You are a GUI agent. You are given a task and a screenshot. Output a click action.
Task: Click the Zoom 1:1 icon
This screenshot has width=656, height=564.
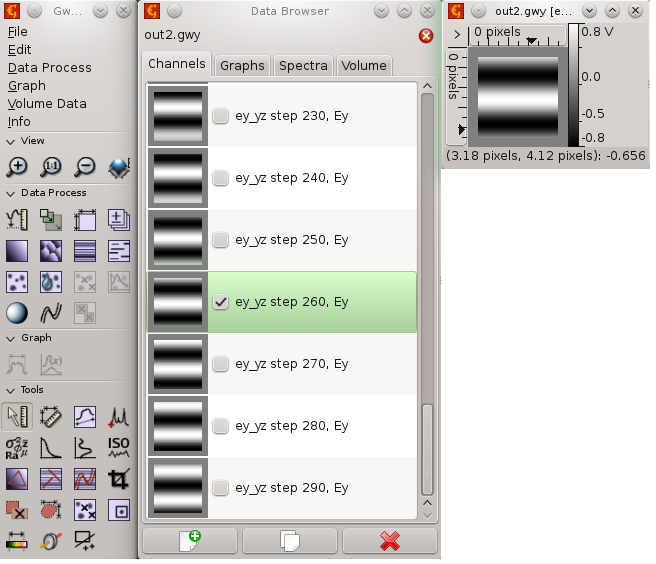(x=52, y=167)
